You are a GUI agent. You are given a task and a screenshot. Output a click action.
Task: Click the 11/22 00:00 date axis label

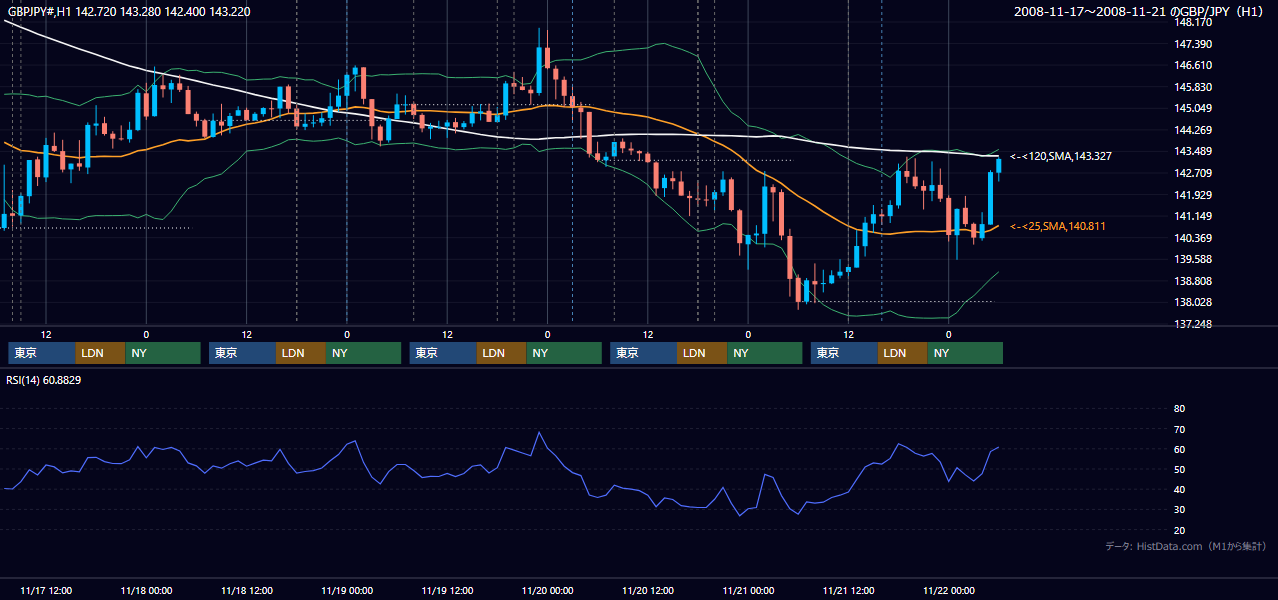(949, 590)
